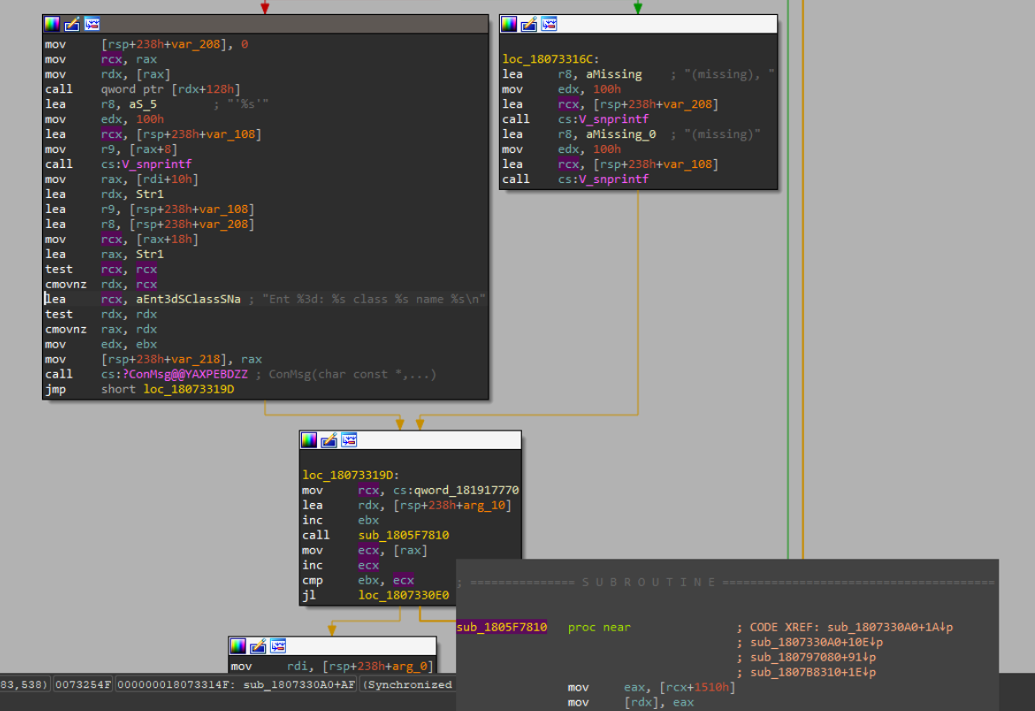This screenshot has height=711, width=1035.
Task: Click the 'mov edx, ebx' instruction
Action: tap(100, 345)
